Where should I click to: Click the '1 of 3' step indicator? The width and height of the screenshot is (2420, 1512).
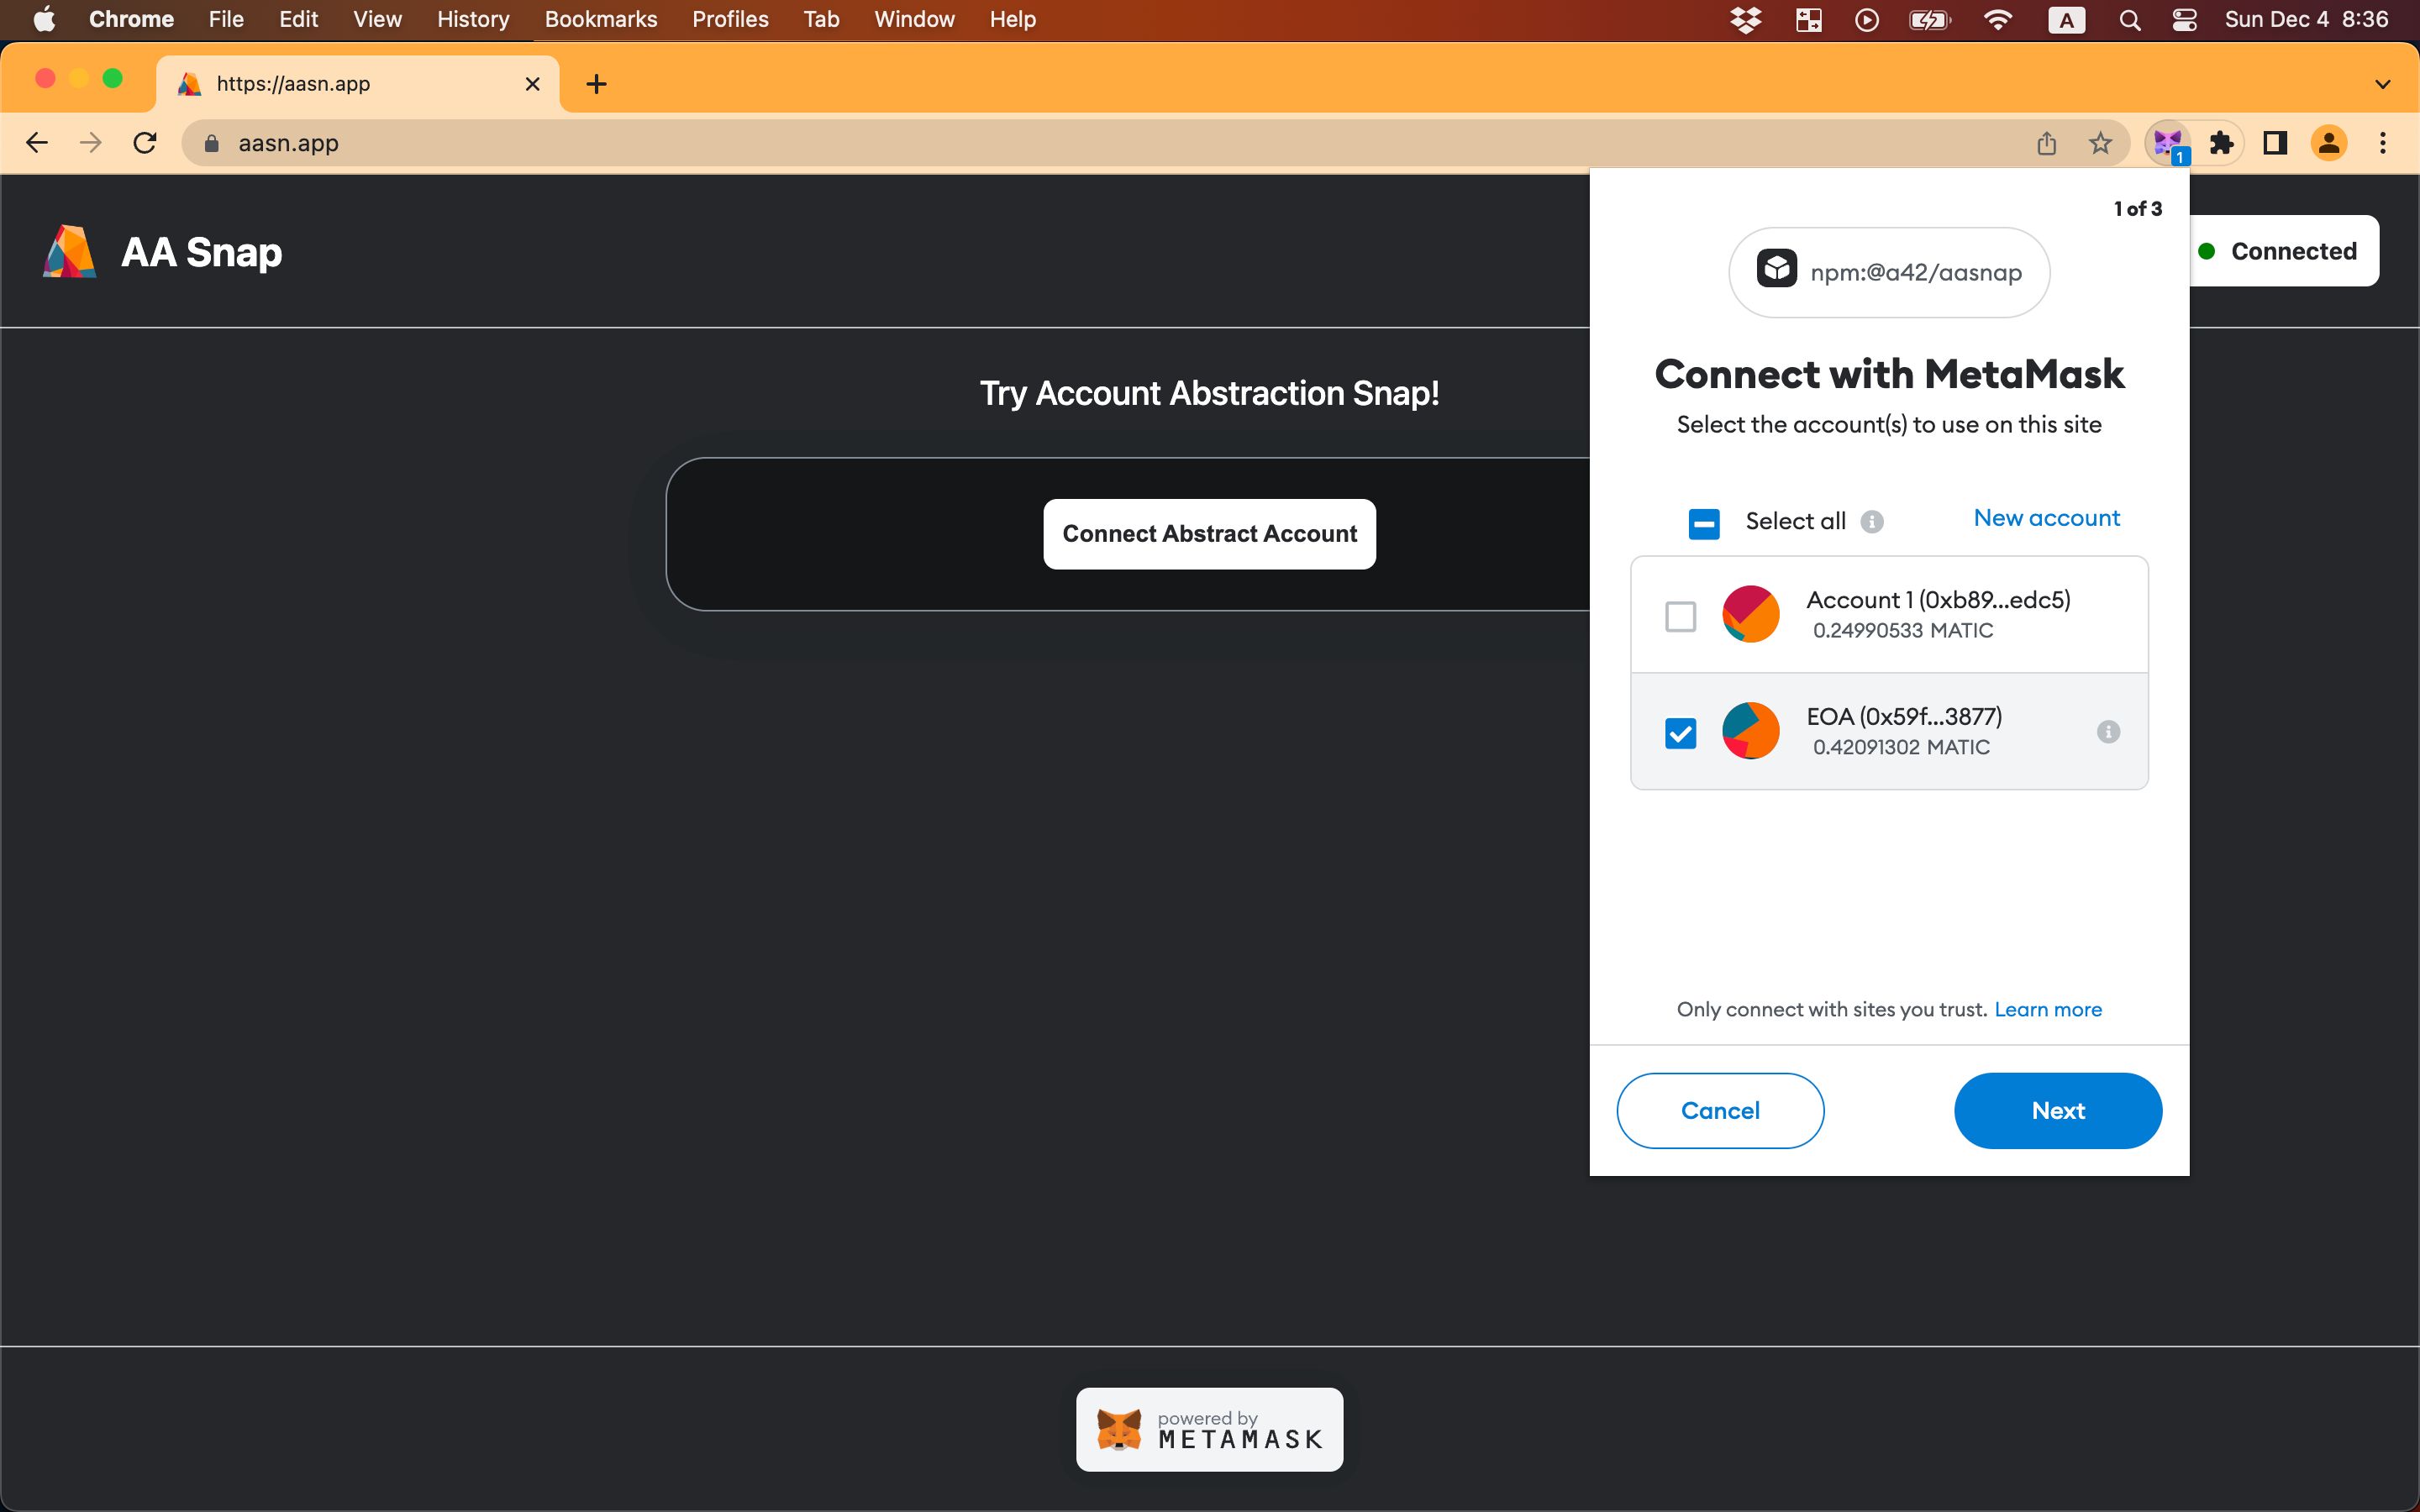2138,209
